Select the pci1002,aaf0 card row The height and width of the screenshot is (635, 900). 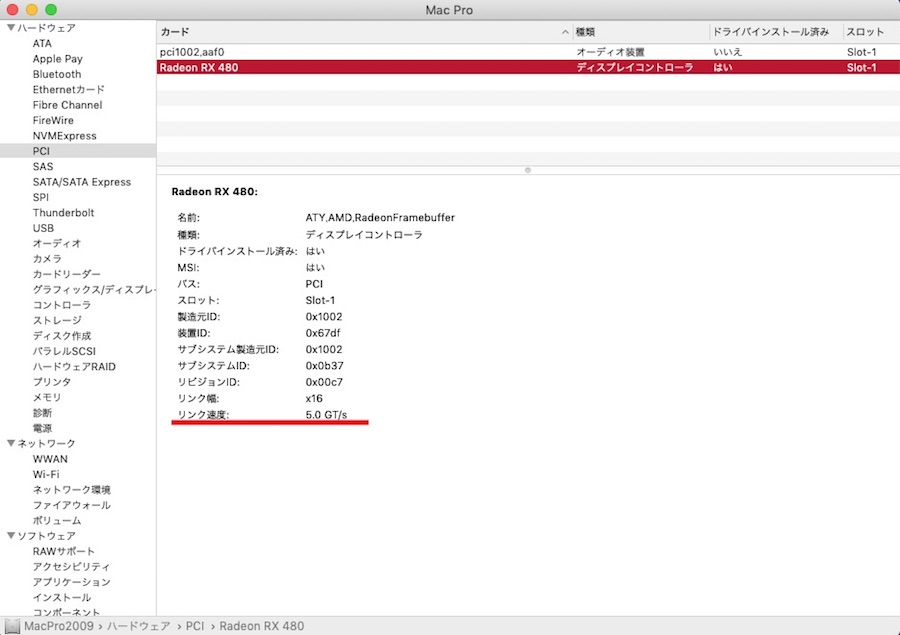click(528, 52)
